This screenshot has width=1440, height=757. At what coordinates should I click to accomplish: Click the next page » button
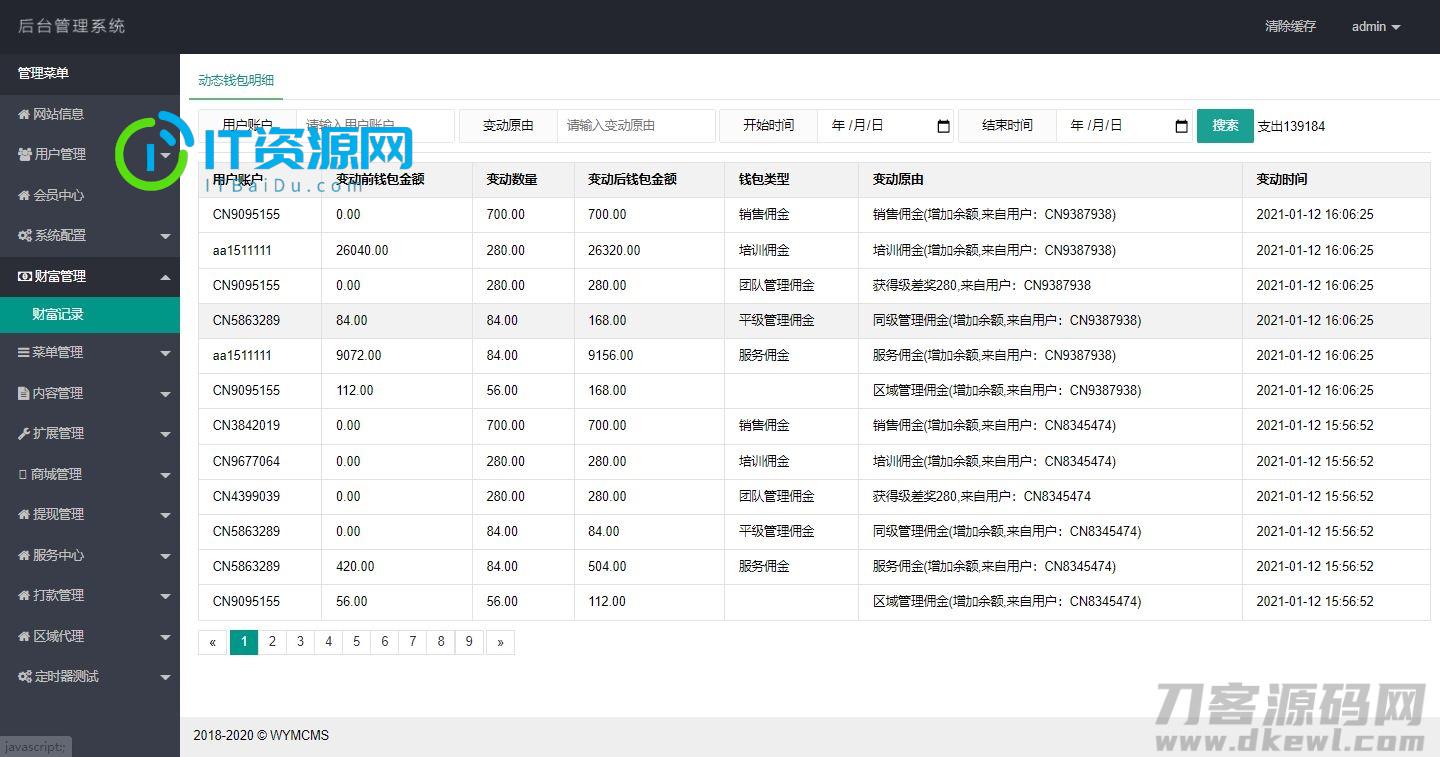pyautogui.click(x=500, y=642)
